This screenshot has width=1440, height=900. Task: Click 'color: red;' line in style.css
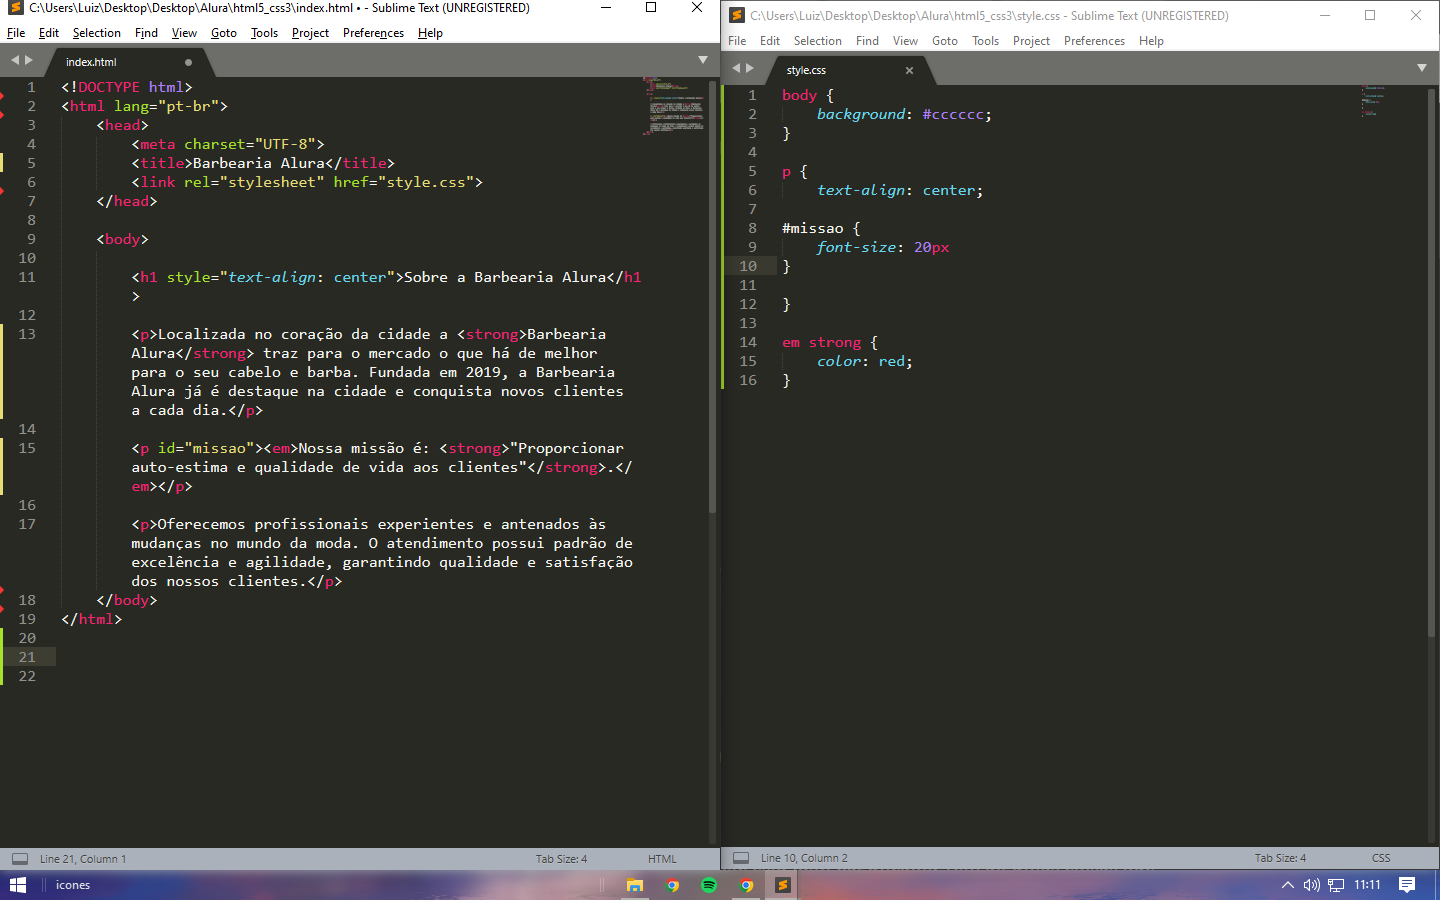coord(864,361)
